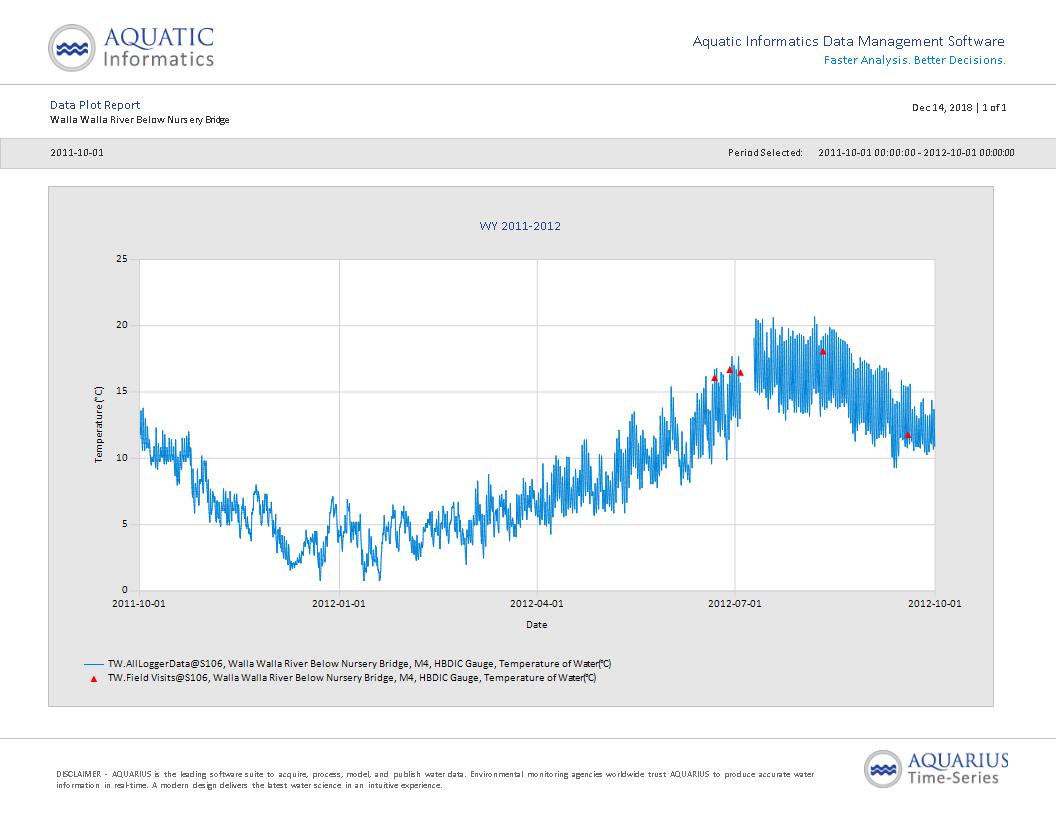Screen dimensions: 1056x816
Task: Click the 'Dec 14, 2018' report date
Action: (942, 108)
